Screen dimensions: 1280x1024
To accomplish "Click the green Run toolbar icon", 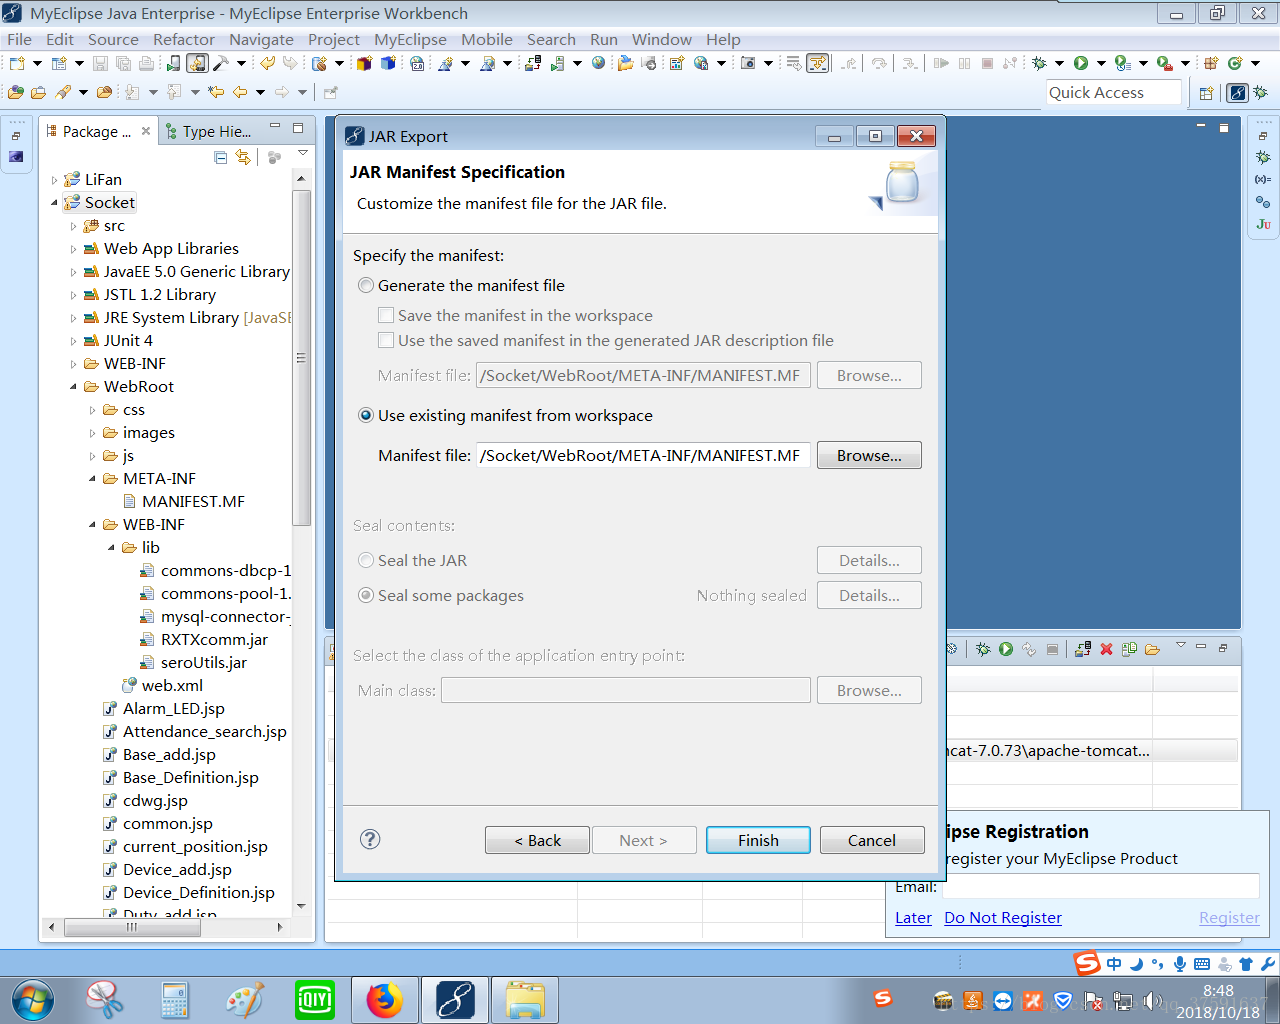I will (x=1081, y=63).
